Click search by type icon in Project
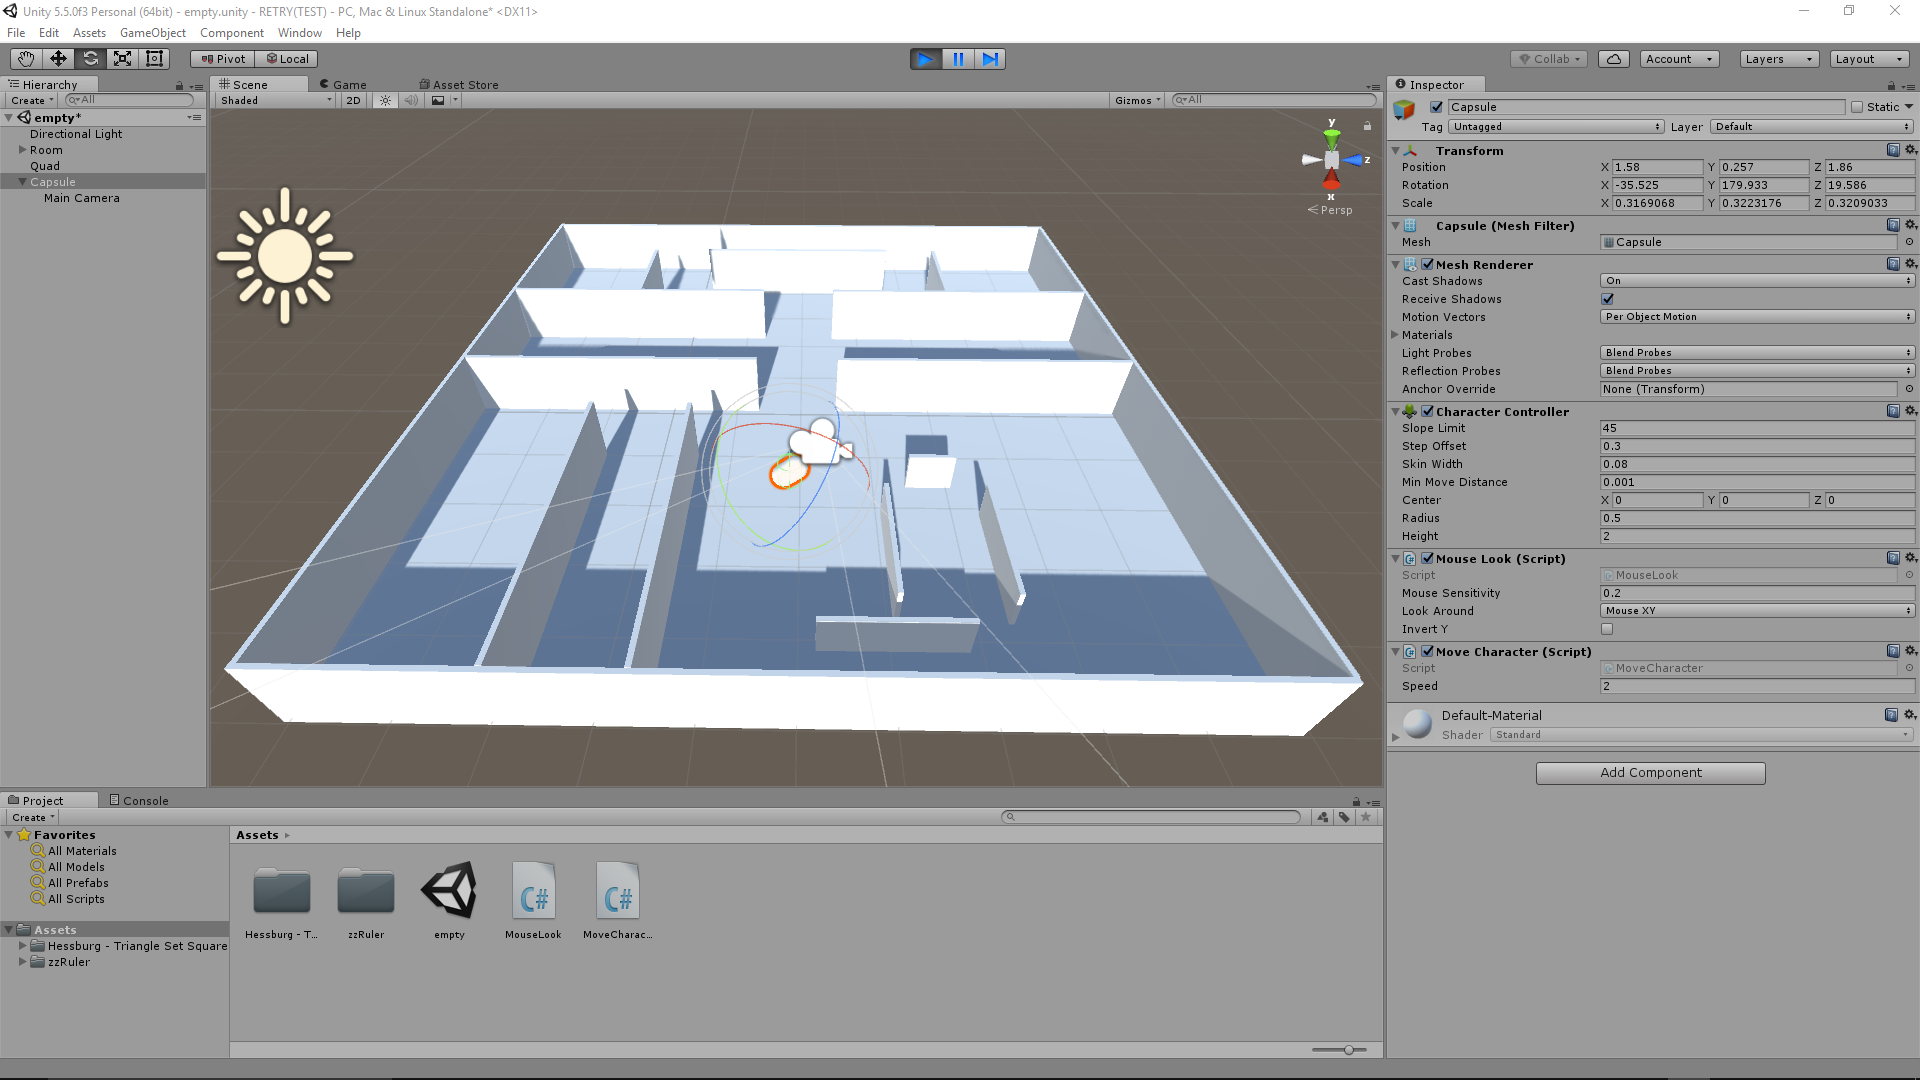Screen dimensions: 1920x1080 pos(1323,817)
